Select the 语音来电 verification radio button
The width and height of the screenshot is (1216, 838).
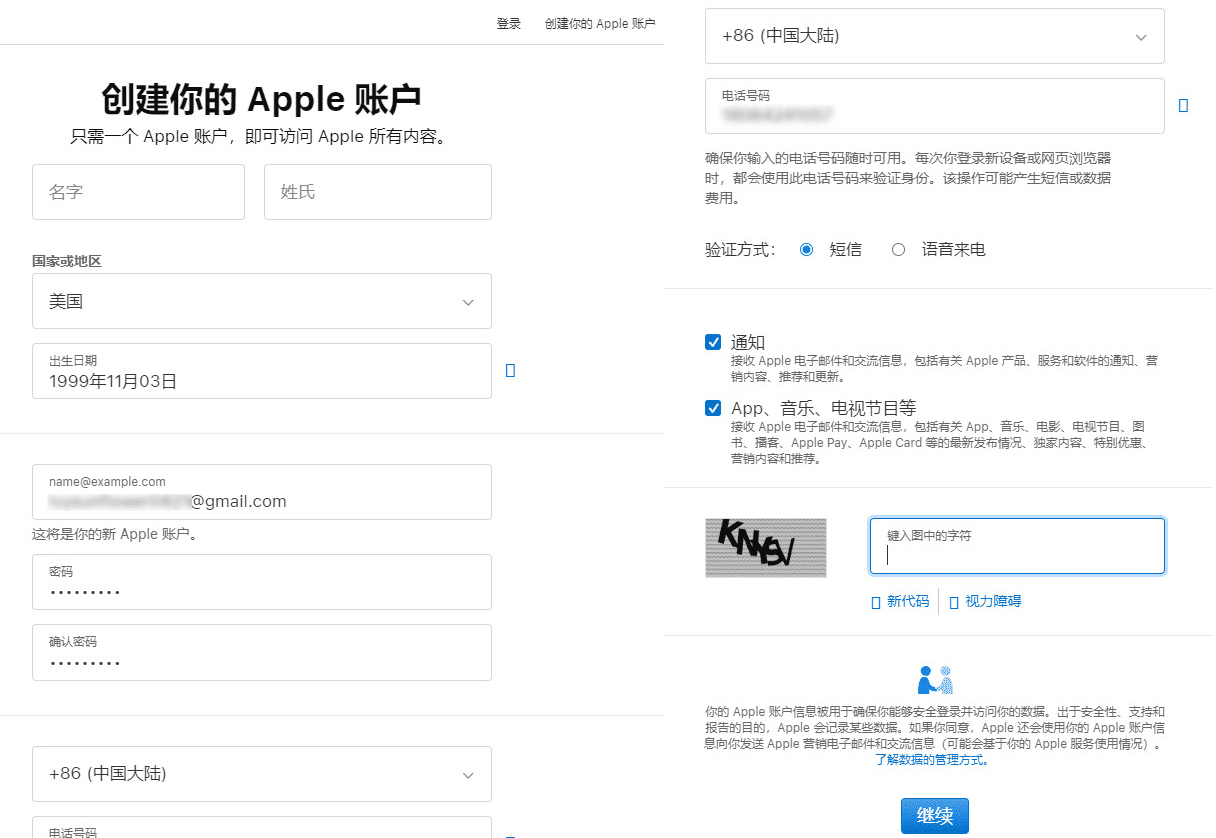coord(898,249)
